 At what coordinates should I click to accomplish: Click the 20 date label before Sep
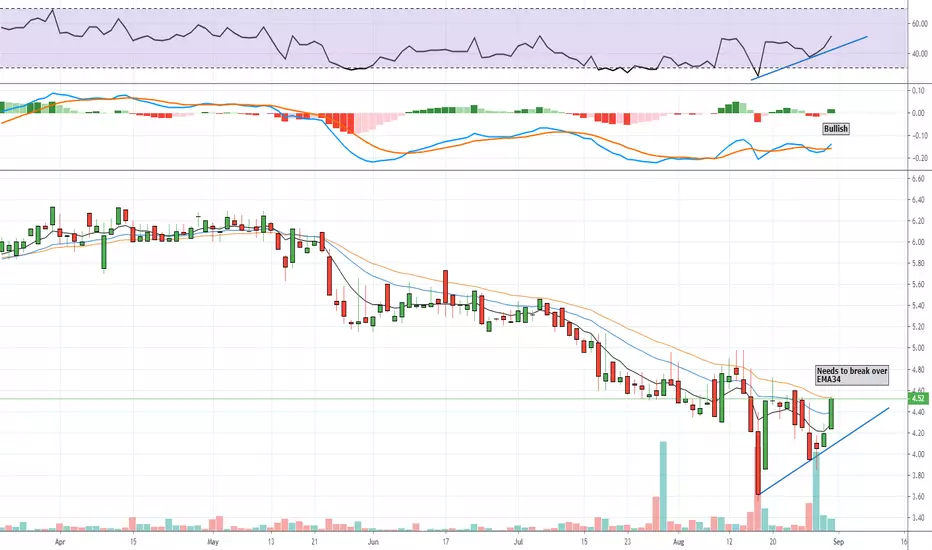(x=773, y=542)
